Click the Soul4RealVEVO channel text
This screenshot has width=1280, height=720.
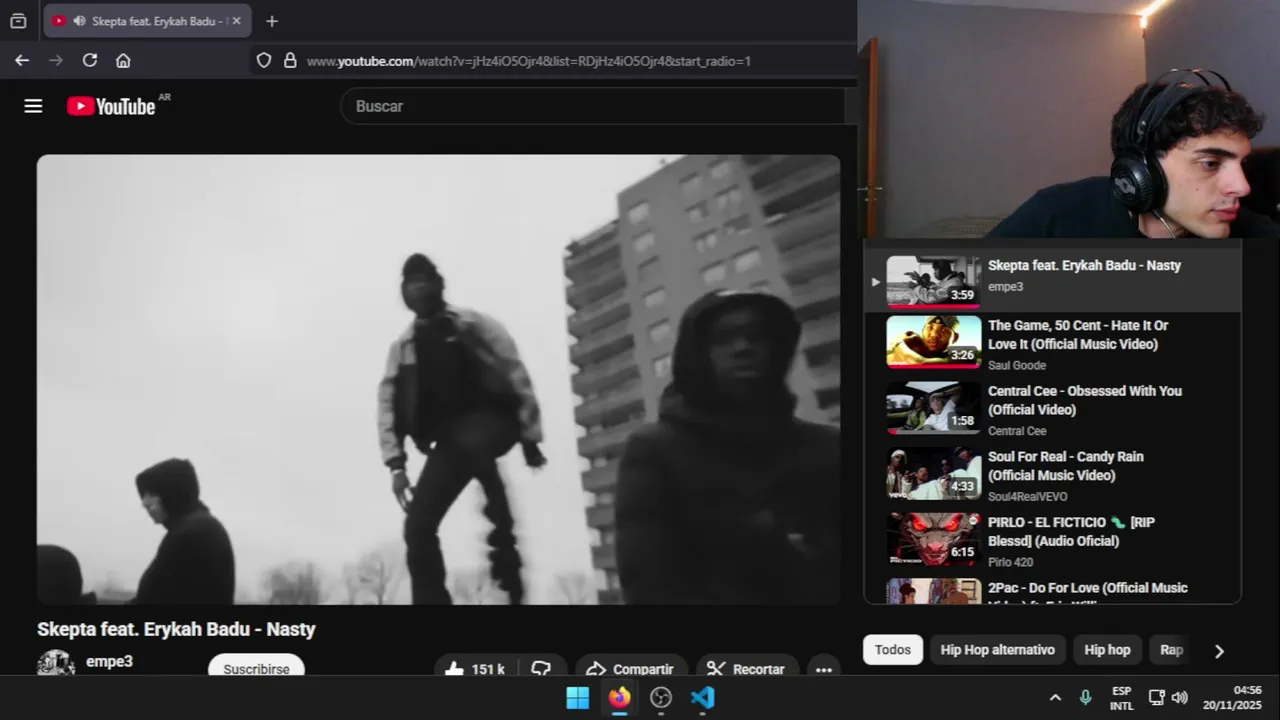[1028, 496]
